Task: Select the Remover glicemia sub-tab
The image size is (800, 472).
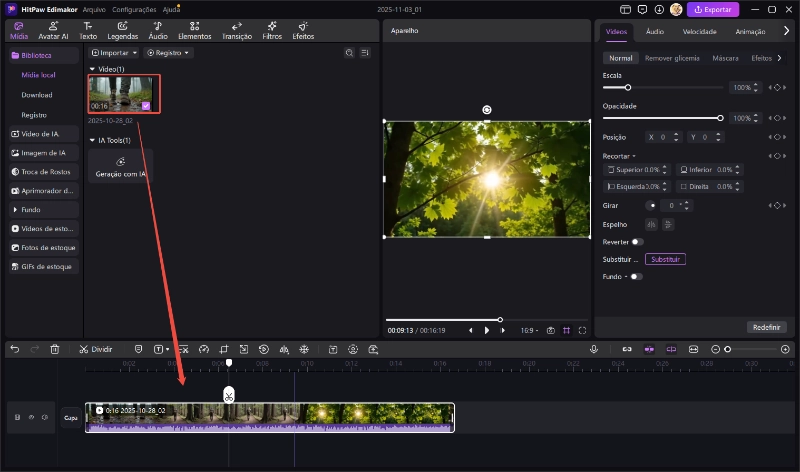Action: (672, 58)
